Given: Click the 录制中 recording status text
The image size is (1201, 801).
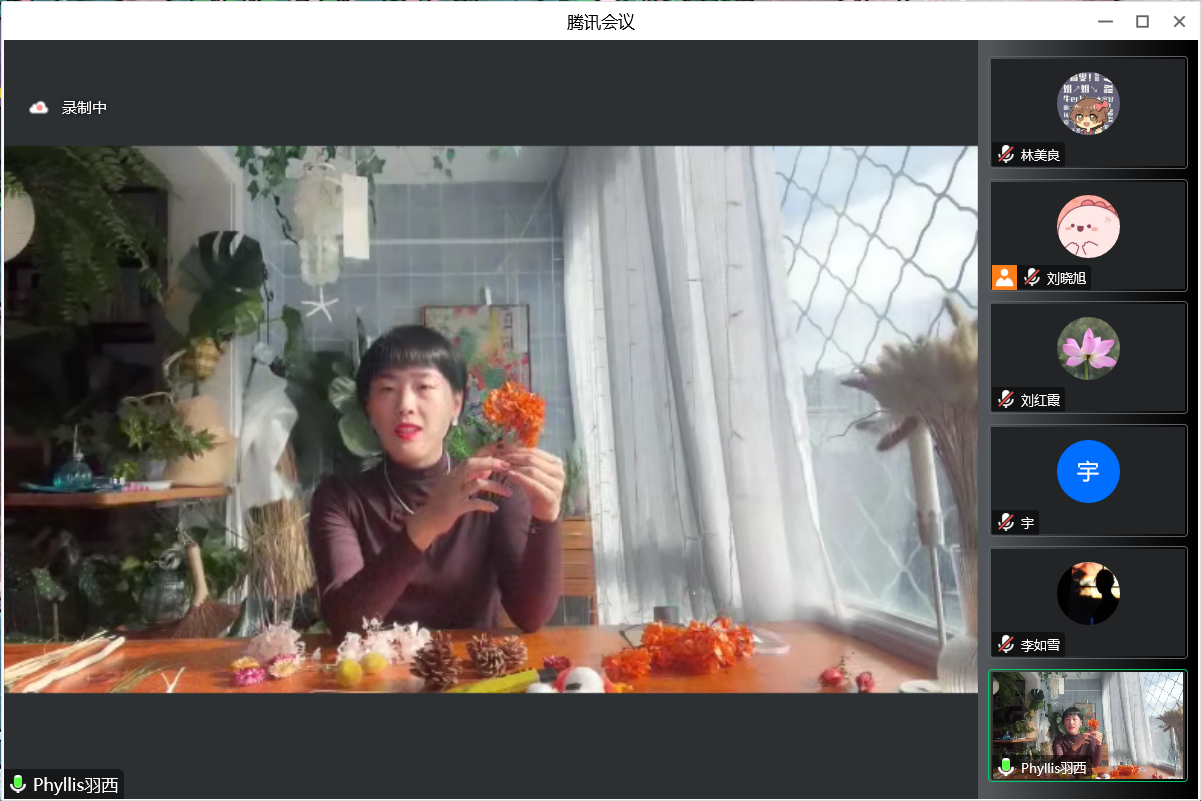Looking at the screenshot, I should [84, 108].
